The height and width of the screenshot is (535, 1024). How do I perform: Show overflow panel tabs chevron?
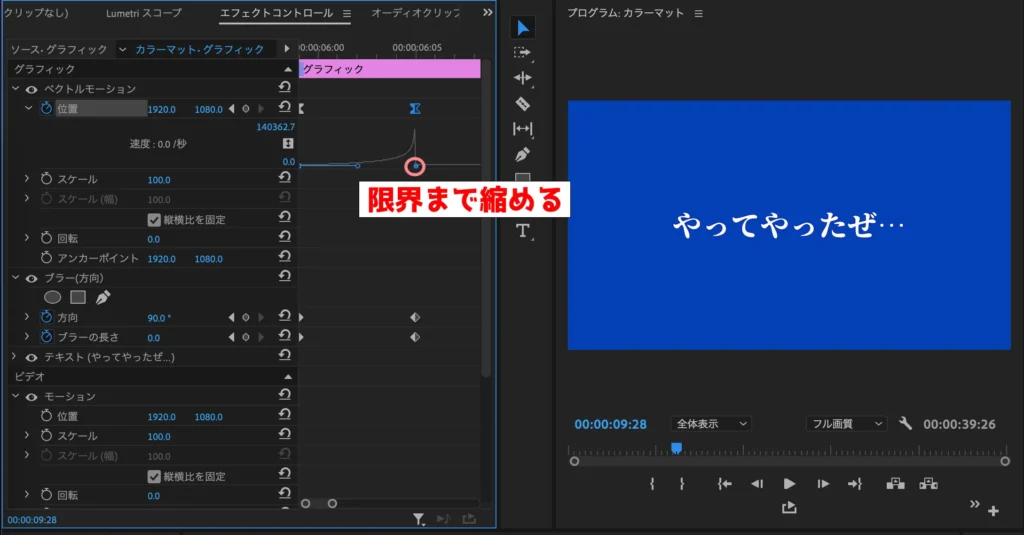click(x=488, y=12)
